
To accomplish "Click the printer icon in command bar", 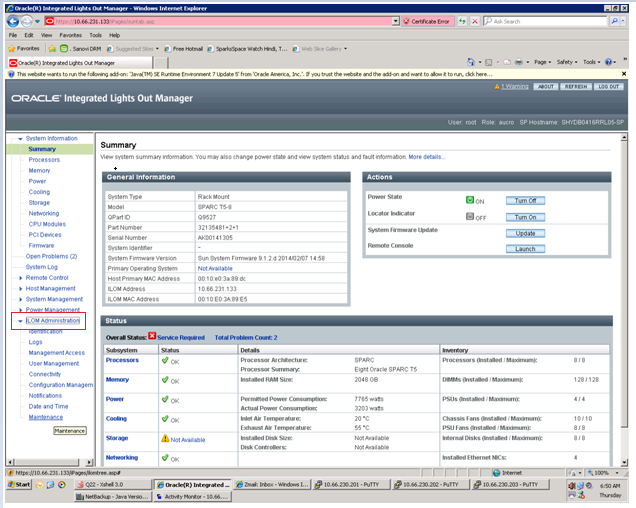I will click(x=519, y=62).
